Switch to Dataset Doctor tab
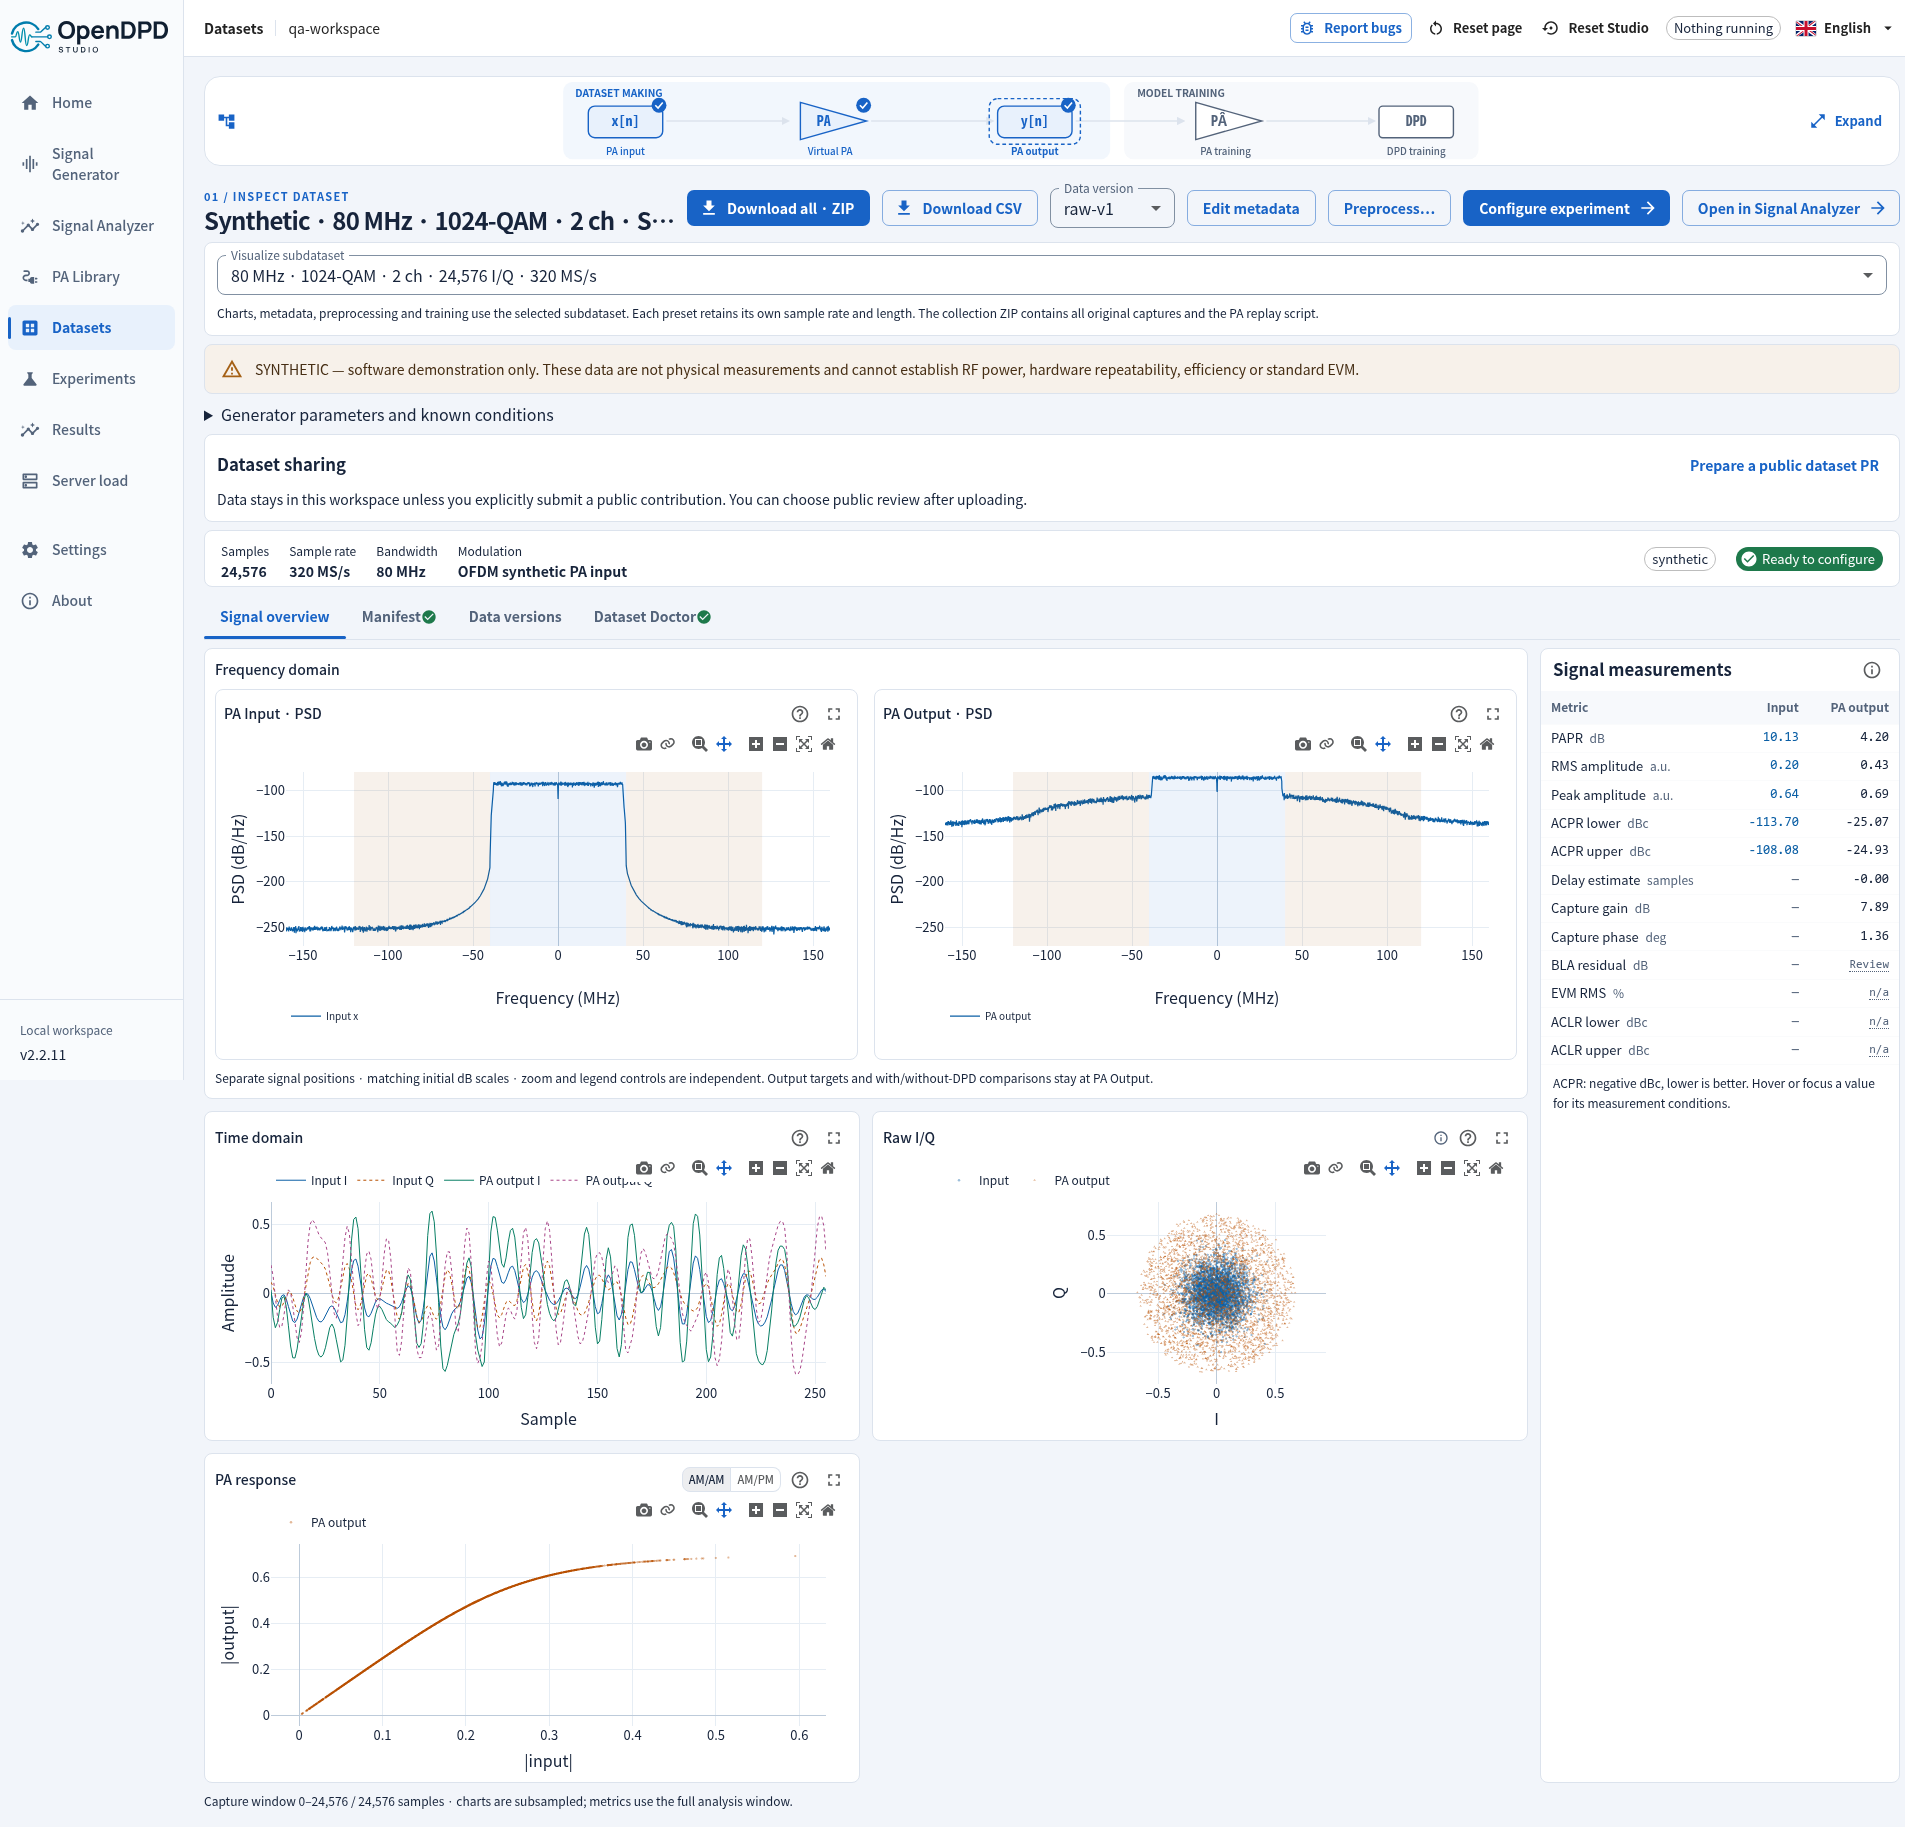1905x1827 pixels. tap(652, 617)
